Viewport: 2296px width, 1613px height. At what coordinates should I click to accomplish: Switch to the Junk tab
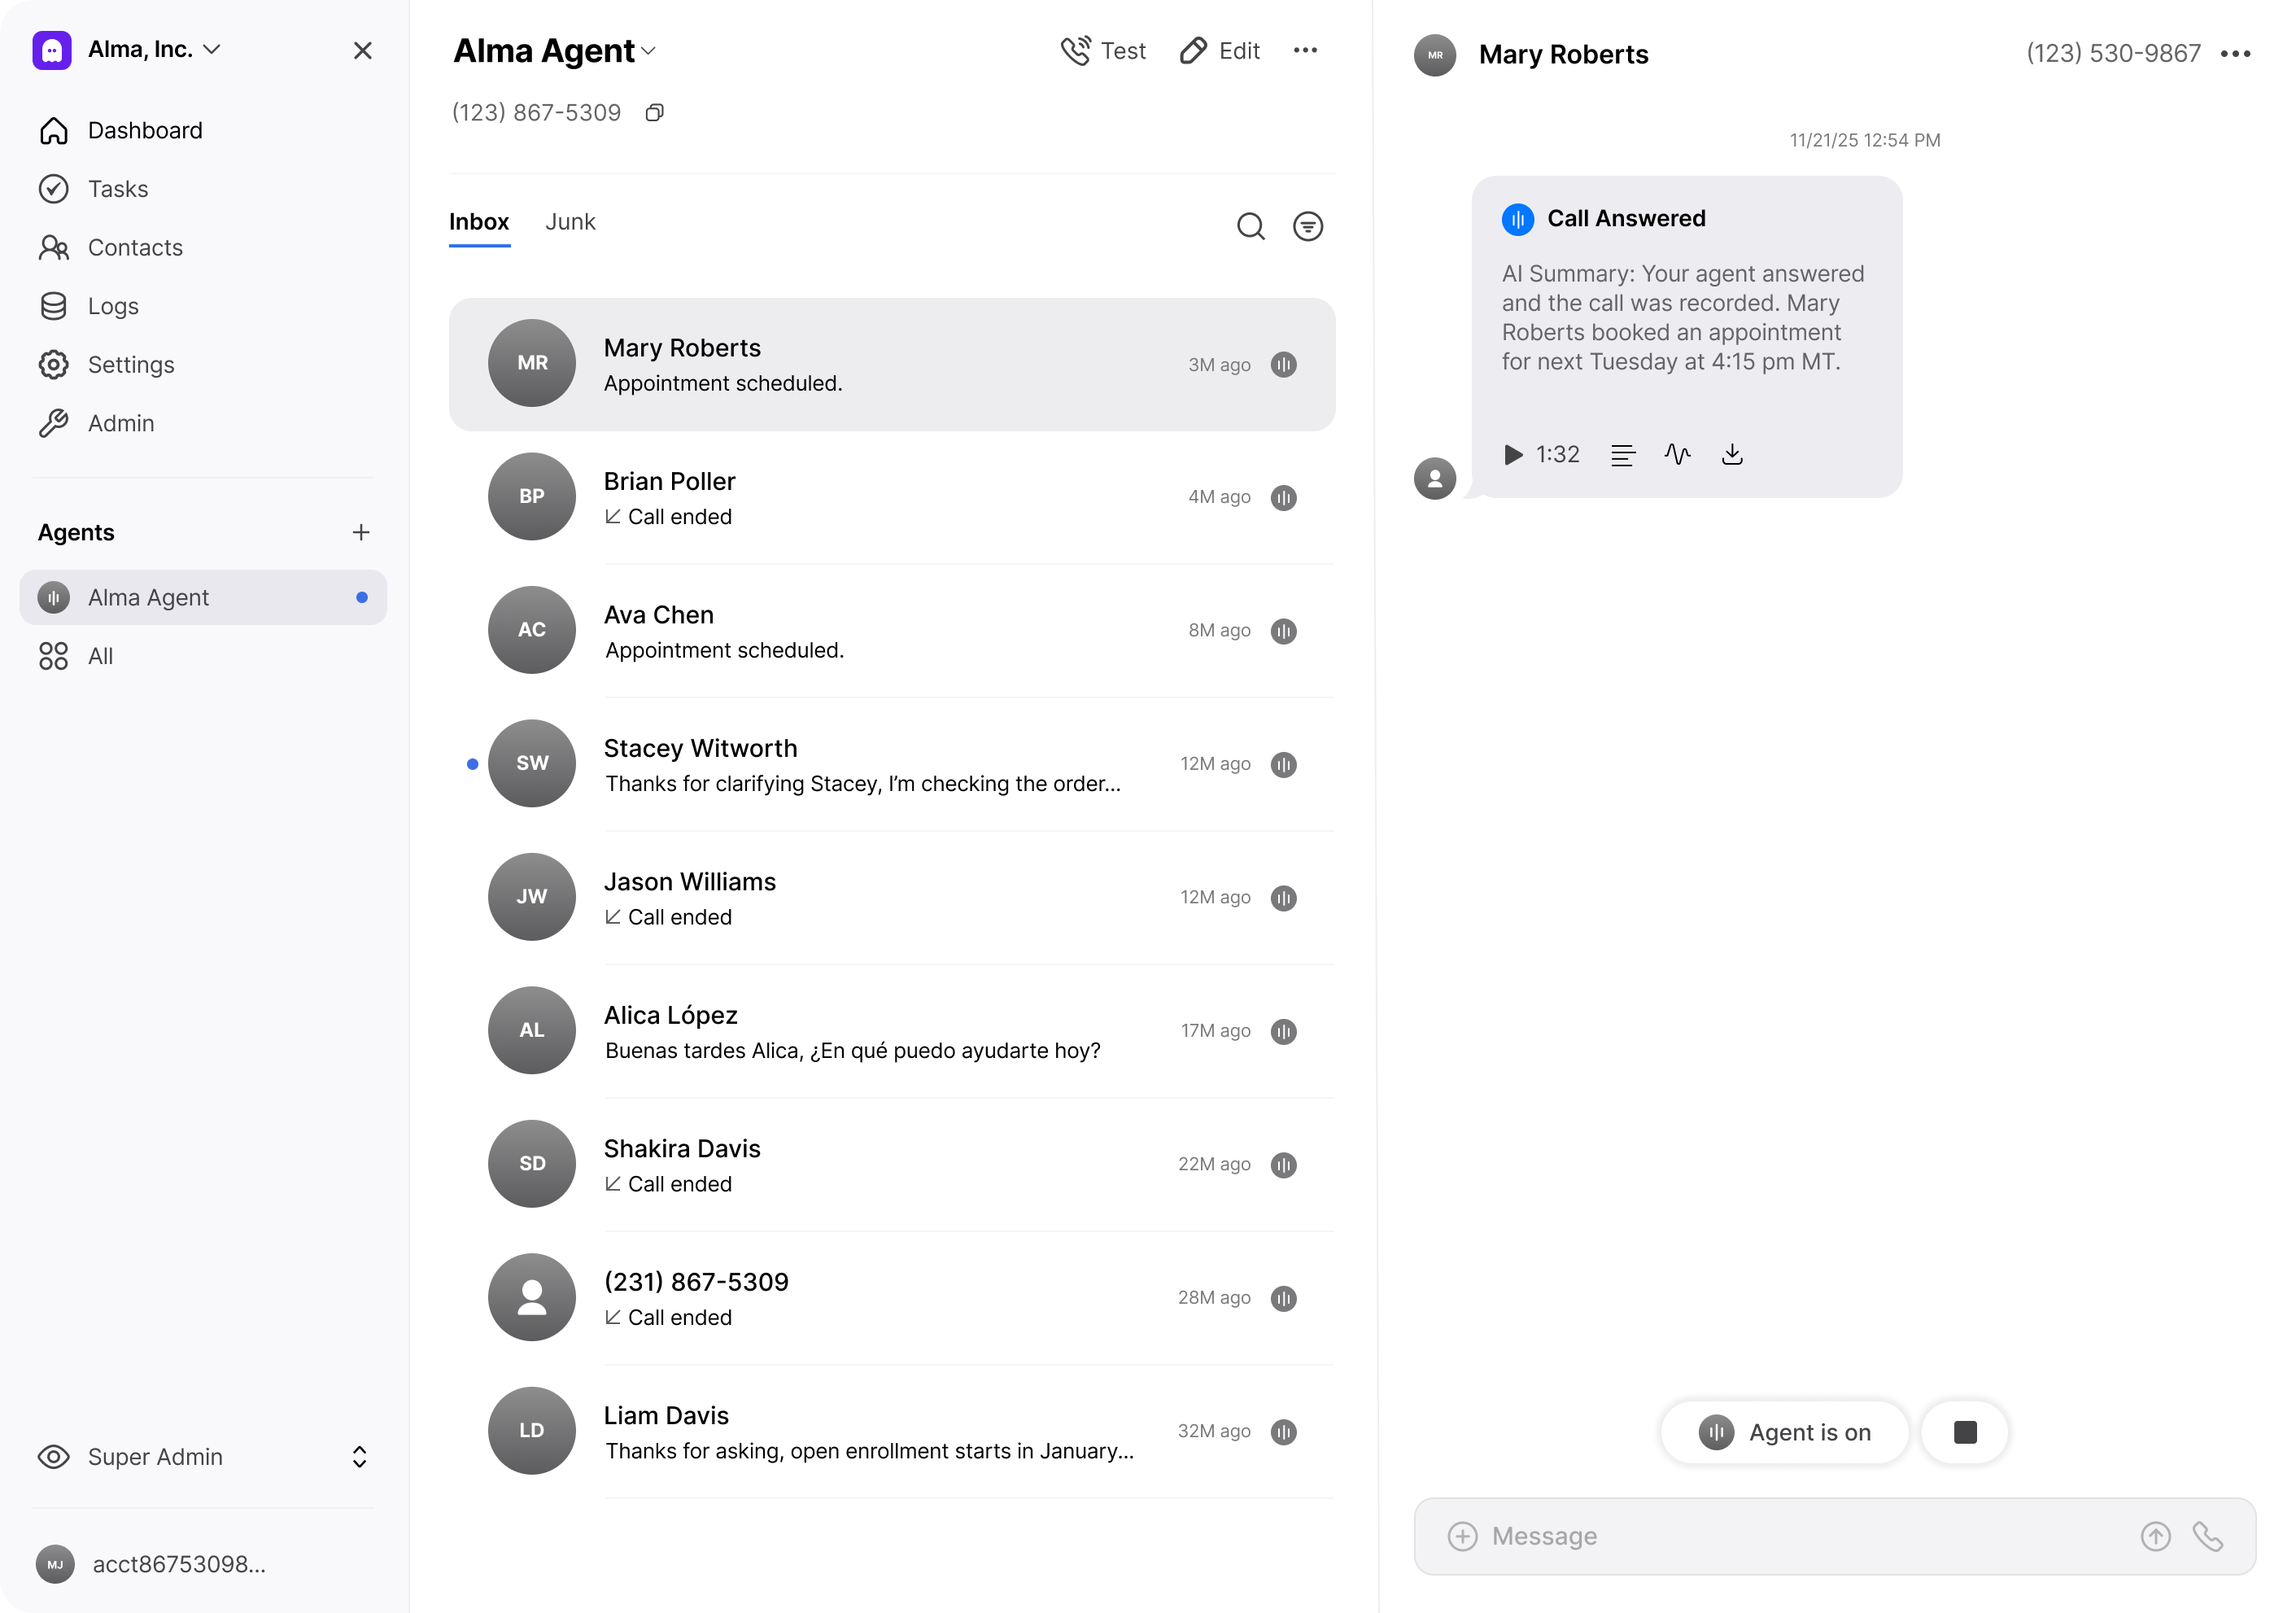(570, 222)
